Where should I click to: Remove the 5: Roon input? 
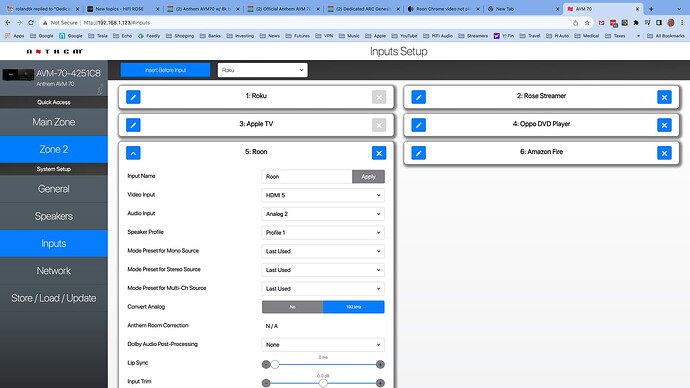tap(379, 153)
